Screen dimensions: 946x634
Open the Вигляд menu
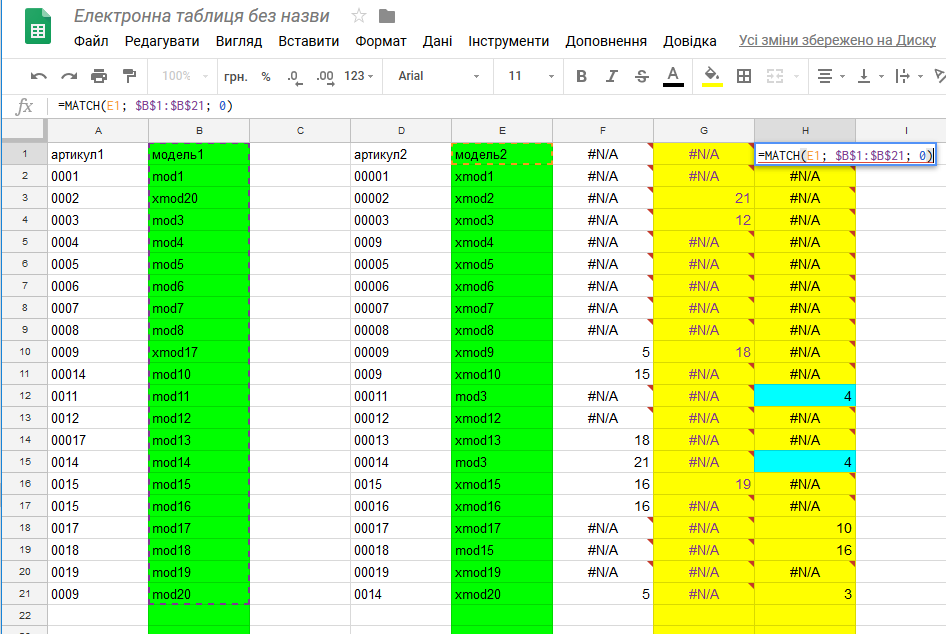pyautogui.click(x=239, y=41)
